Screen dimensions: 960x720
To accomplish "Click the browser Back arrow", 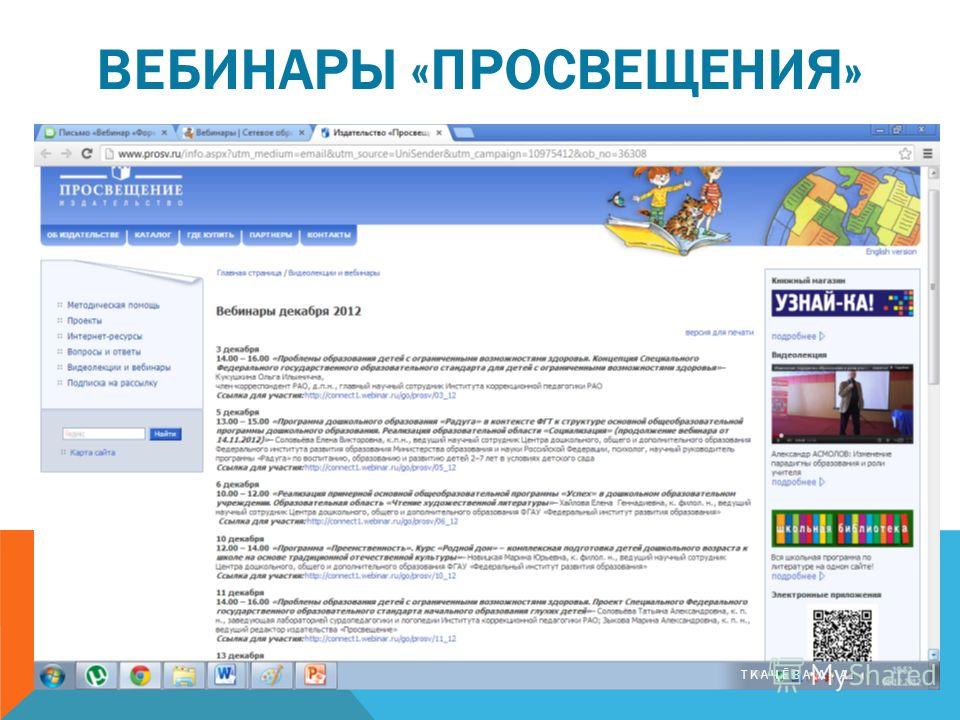I will coord(47,154).
